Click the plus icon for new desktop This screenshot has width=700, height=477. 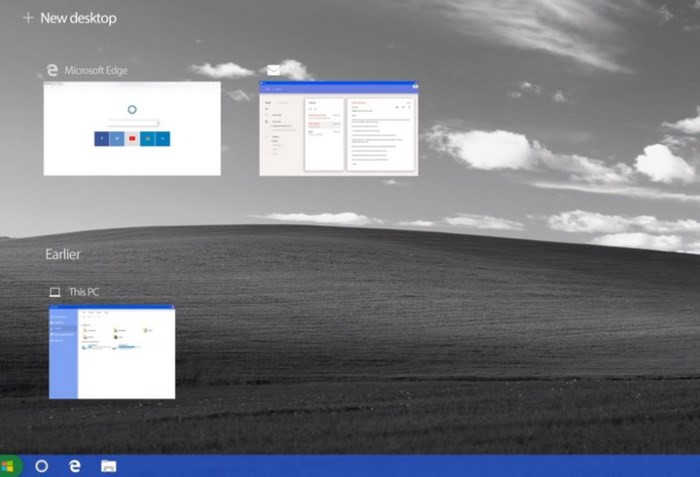(28, 18)
